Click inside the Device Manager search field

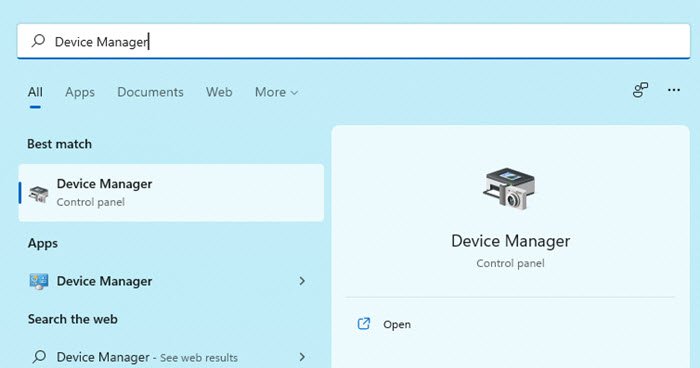(354, 41)
